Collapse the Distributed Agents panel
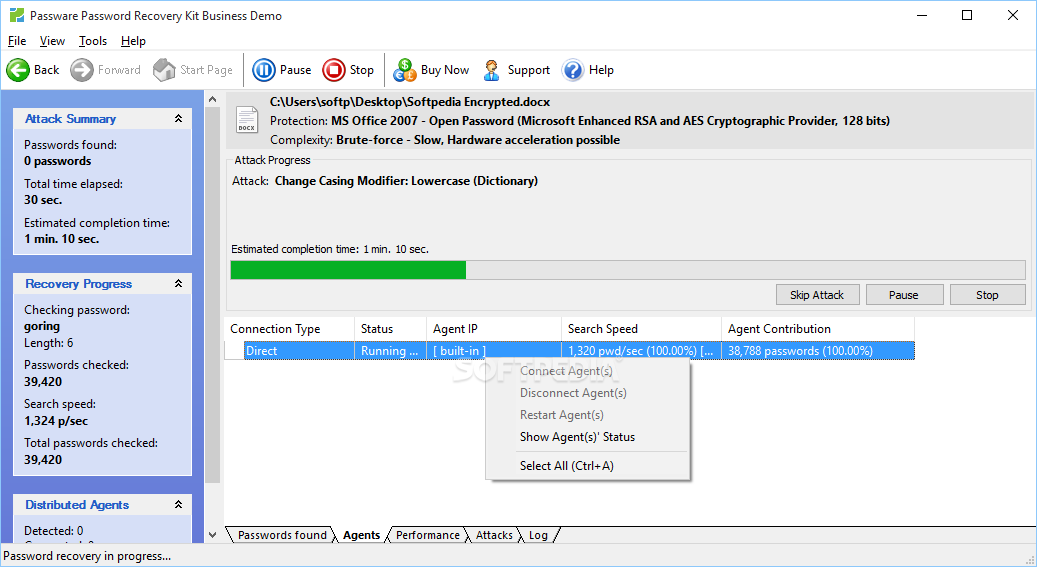This screenshot has width=1037, height=567. pos(179,504)
